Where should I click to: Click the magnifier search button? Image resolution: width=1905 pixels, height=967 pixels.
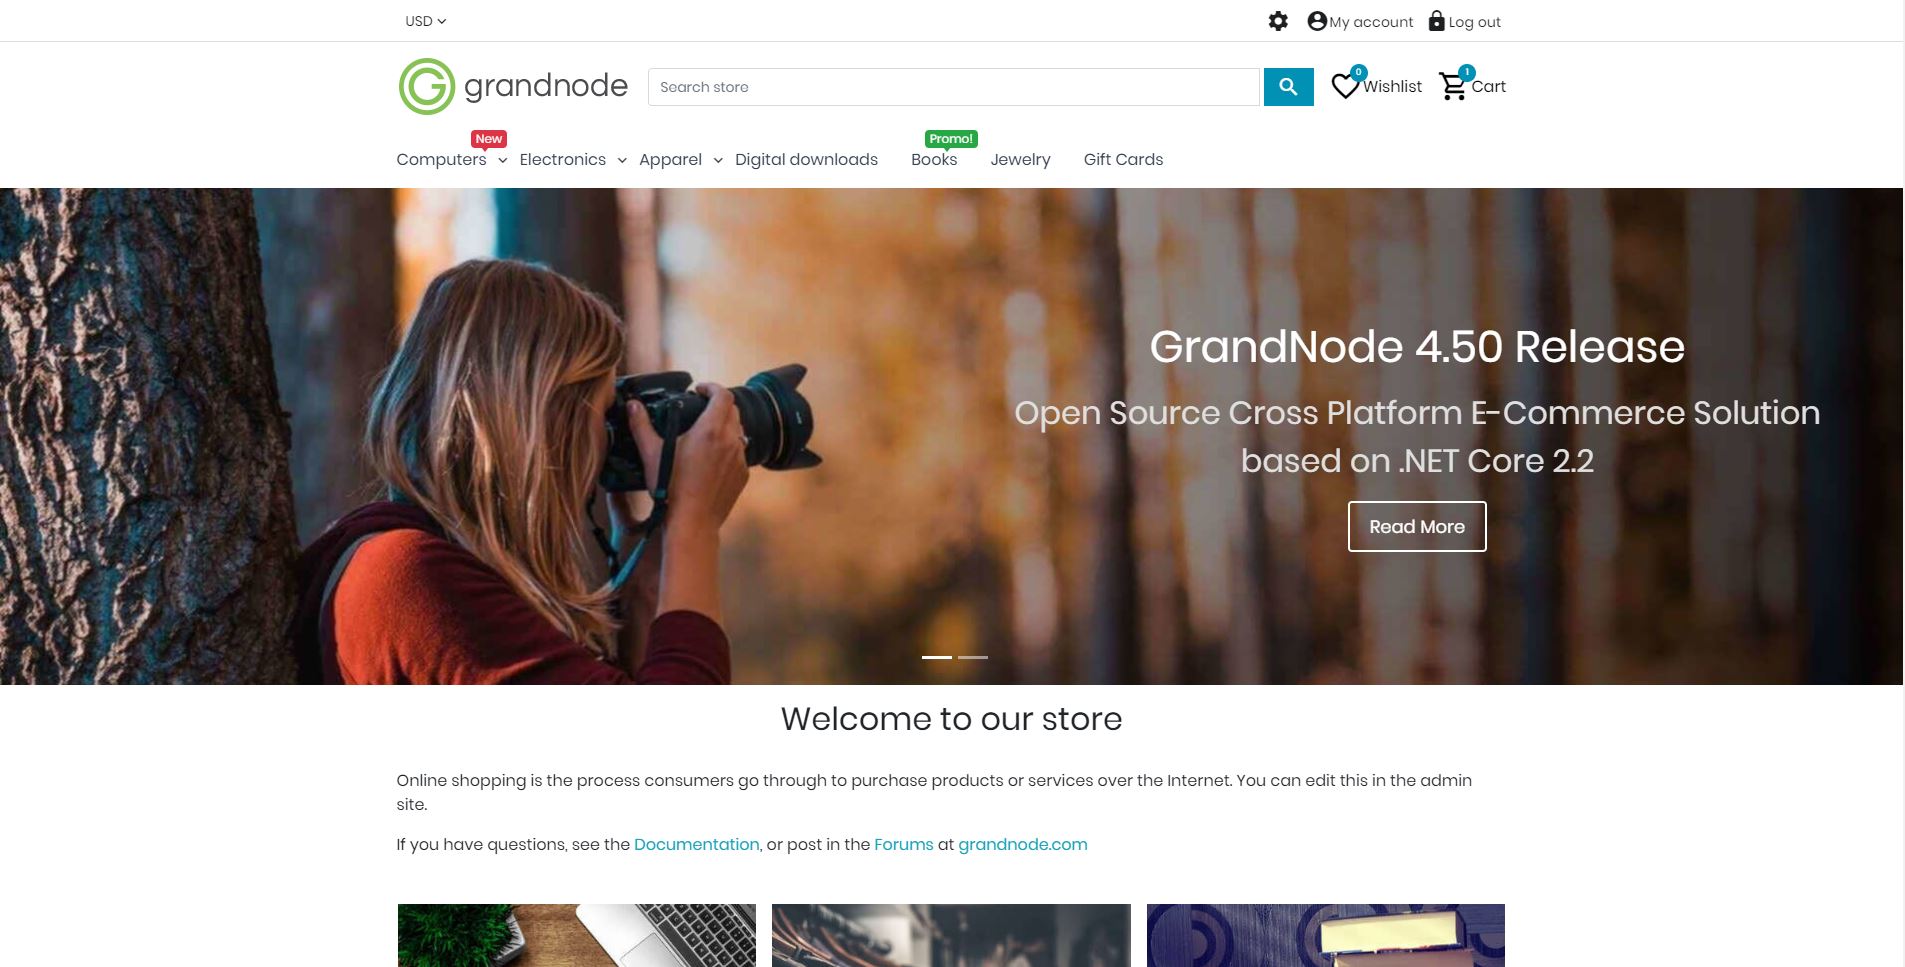pos(1289,87)
